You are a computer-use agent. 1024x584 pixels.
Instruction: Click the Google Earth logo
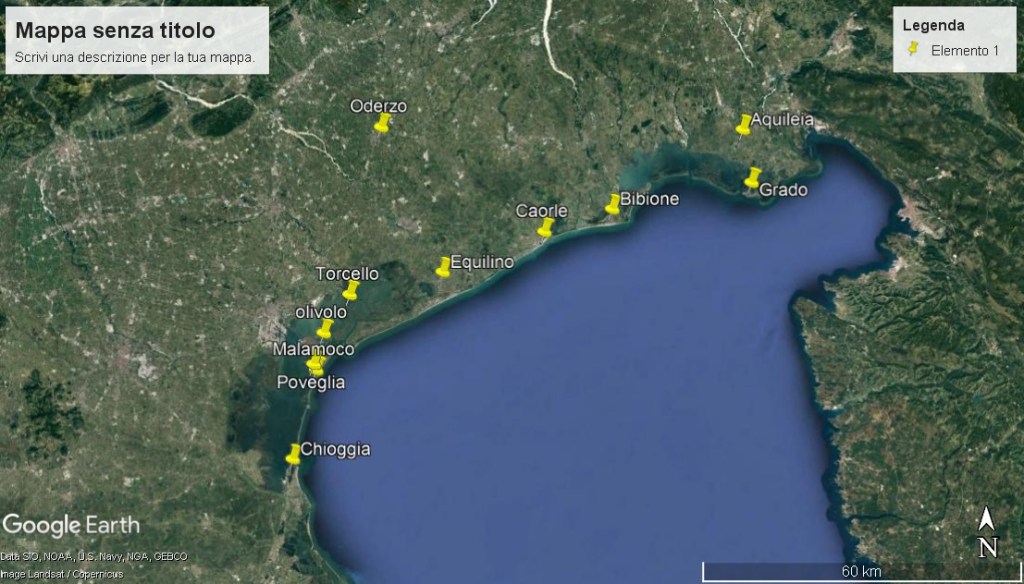pos(70,525)
